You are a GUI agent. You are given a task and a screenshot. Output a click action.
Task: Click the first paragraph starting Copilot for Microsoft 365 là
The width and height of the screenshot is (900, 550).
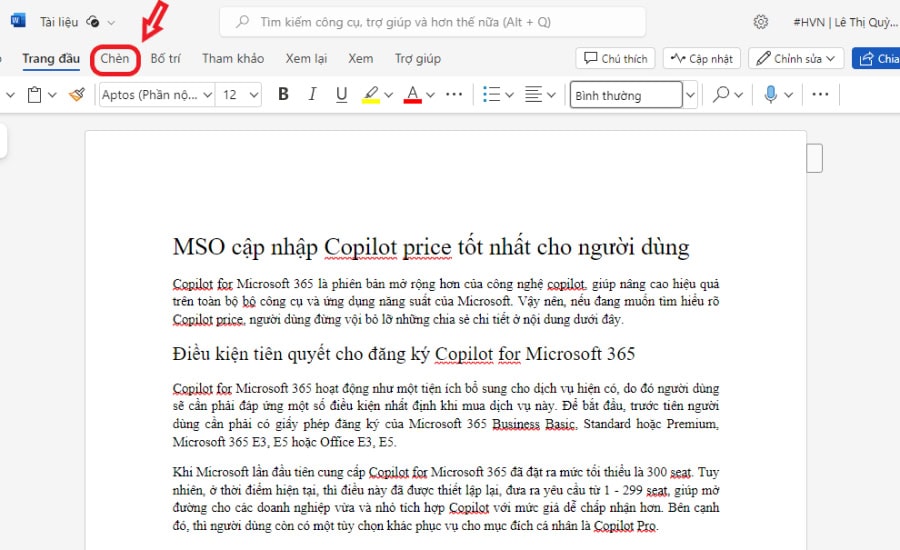(445, 301)
